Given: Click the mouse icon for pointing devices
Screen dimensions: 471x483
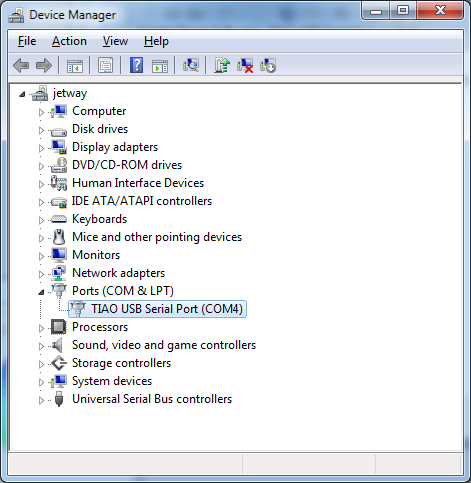Looking at the screenshot, I should coord(59,237).
